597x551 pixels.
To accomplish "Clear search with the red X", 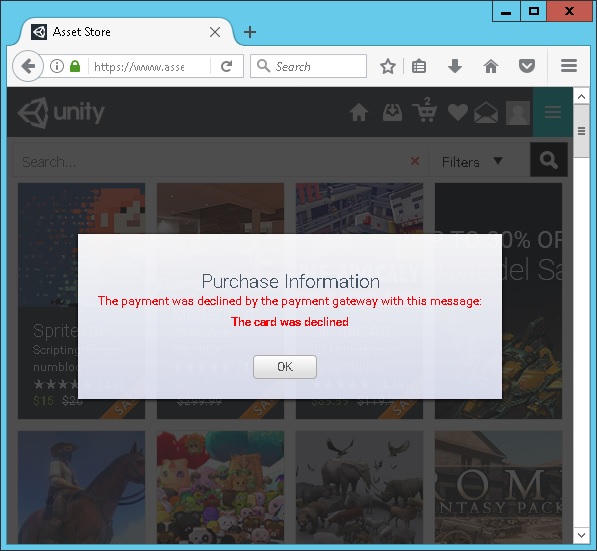I will click(415, 161).
